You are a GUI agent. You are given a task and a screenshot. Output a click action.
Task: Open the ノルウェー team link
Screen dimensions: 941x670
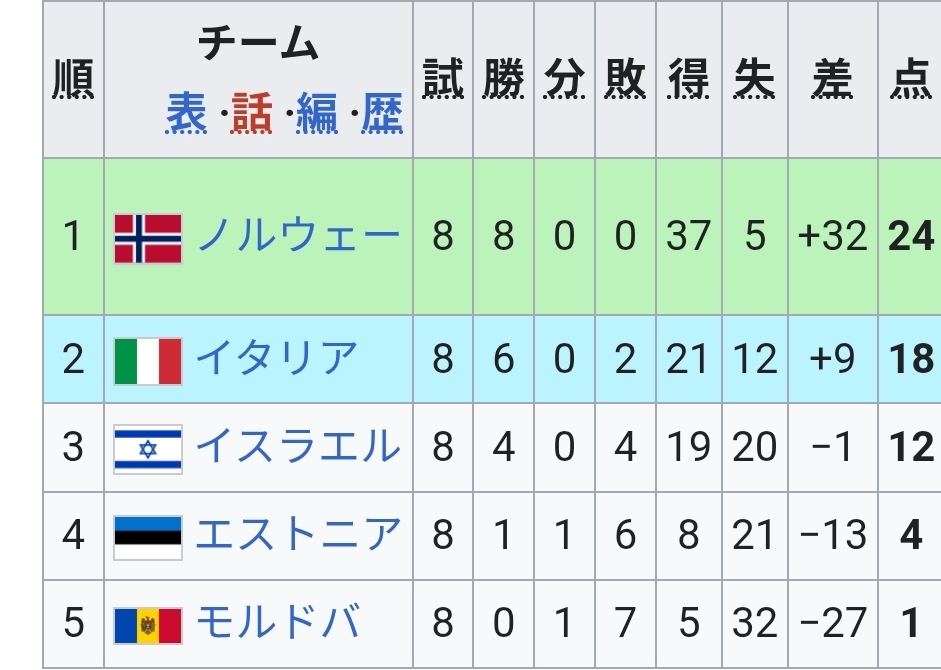pyautogui.click(x=298, y=235)
